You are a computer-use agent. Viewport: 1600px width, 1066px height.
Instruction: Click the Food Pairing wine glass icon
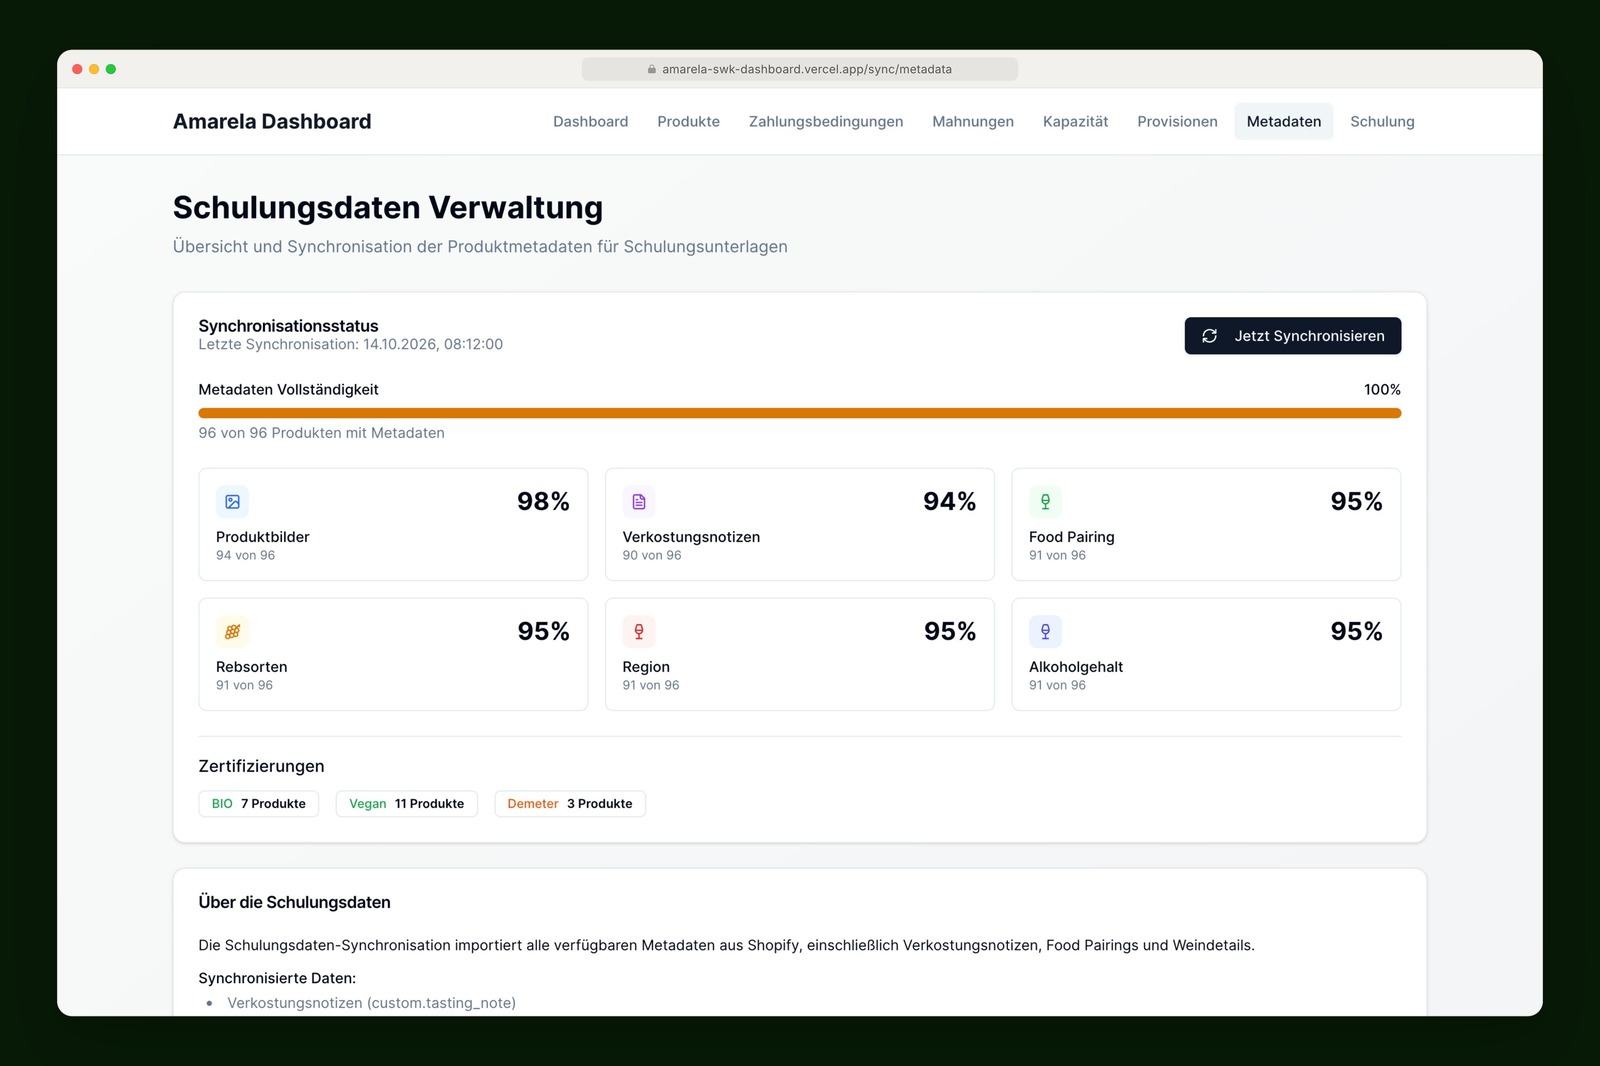click(x=1045, y=502)
